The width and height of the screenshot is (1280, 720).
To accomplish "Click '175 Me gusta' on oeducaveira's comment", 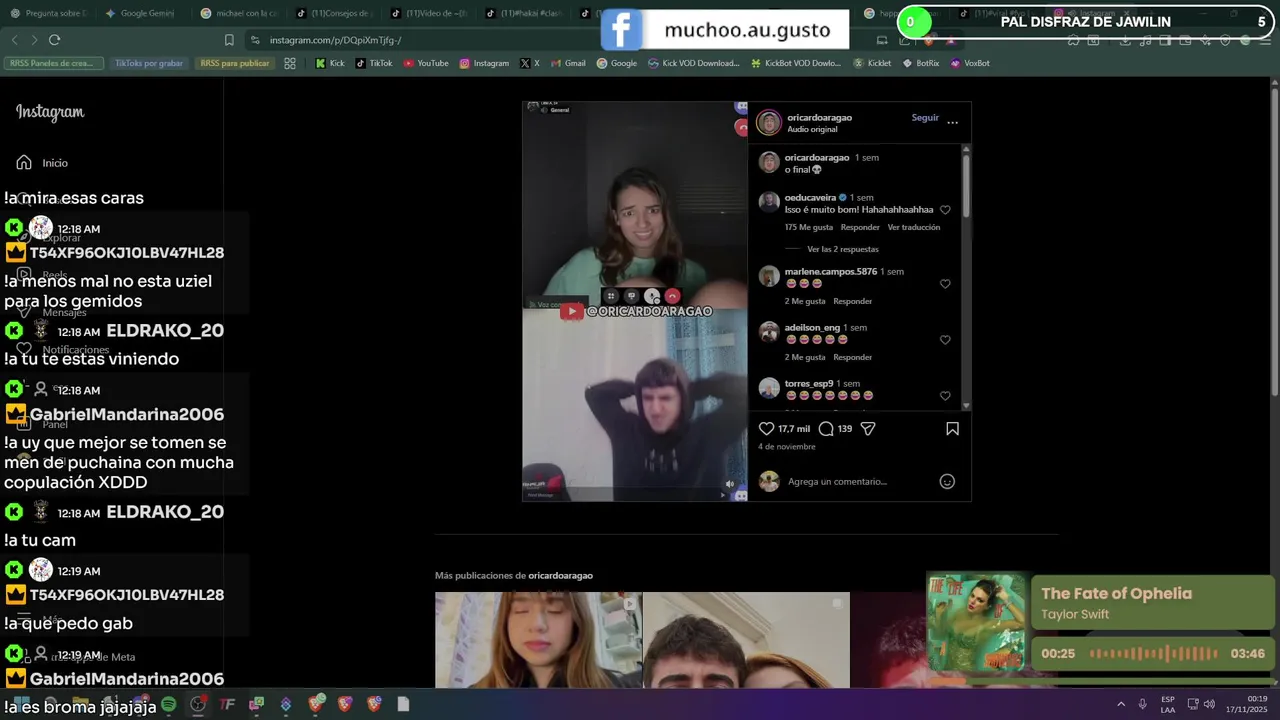I will (x=808, y=227).
